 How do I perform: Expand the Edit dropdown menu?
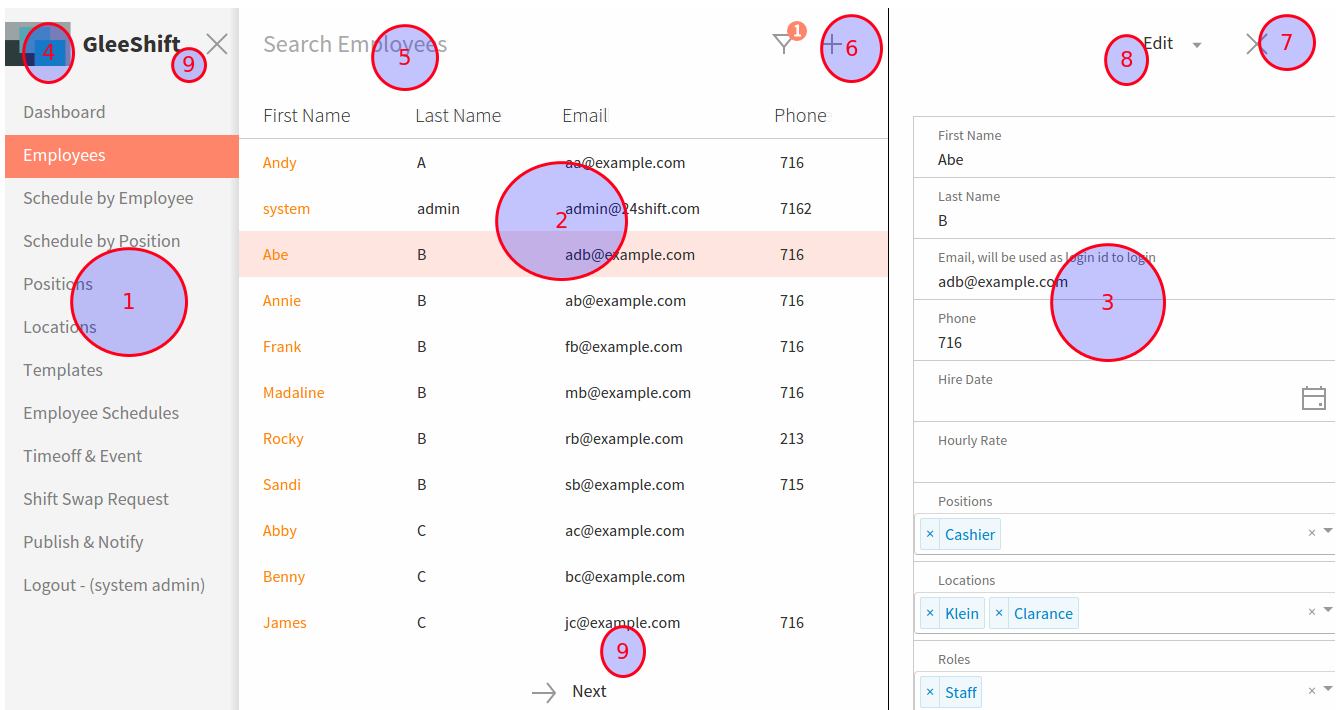tap(1197, 45)
